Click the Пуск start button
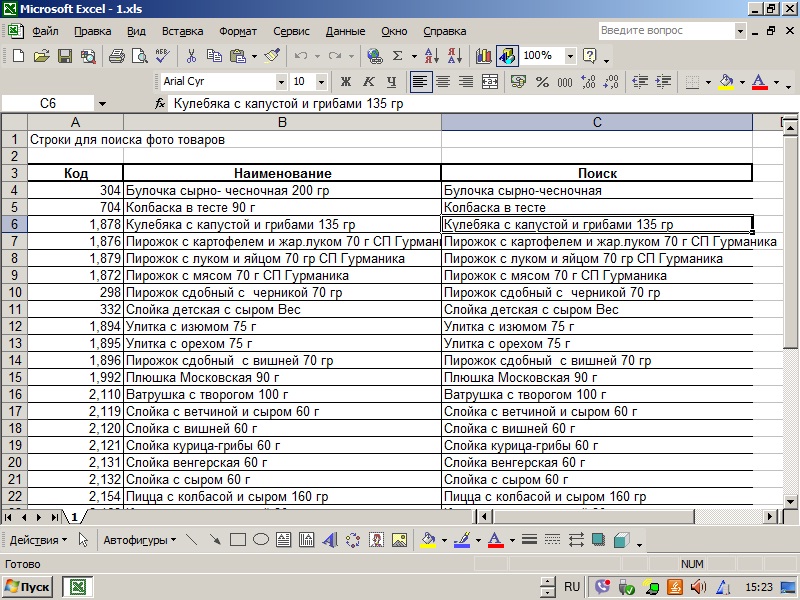 pyautogui.click(x=29, y=587)
